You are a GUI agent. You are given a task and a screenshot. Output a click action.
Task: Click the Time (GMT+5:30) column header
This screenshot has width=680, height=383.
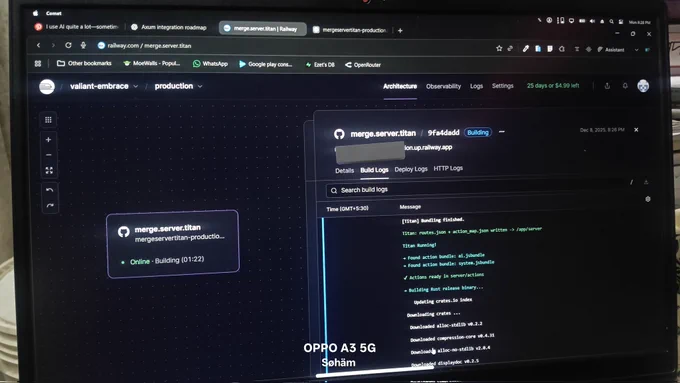347,209
